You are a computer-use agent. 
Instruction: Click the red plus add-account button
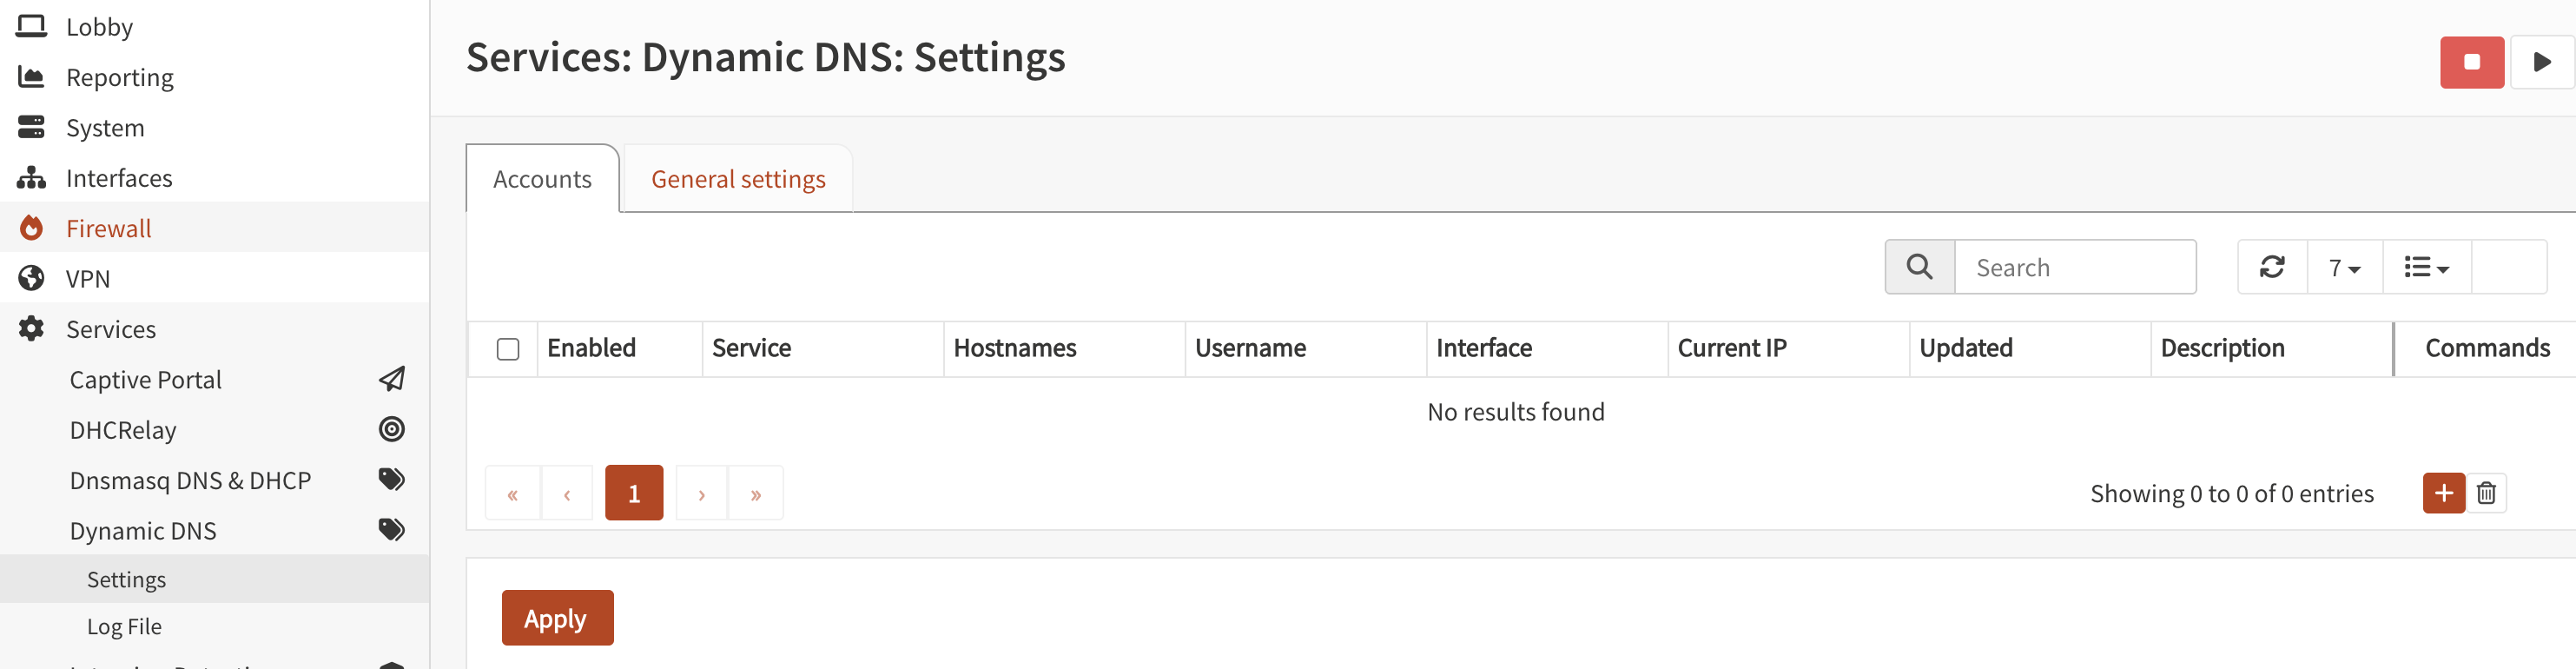(x=2443, y=493)
